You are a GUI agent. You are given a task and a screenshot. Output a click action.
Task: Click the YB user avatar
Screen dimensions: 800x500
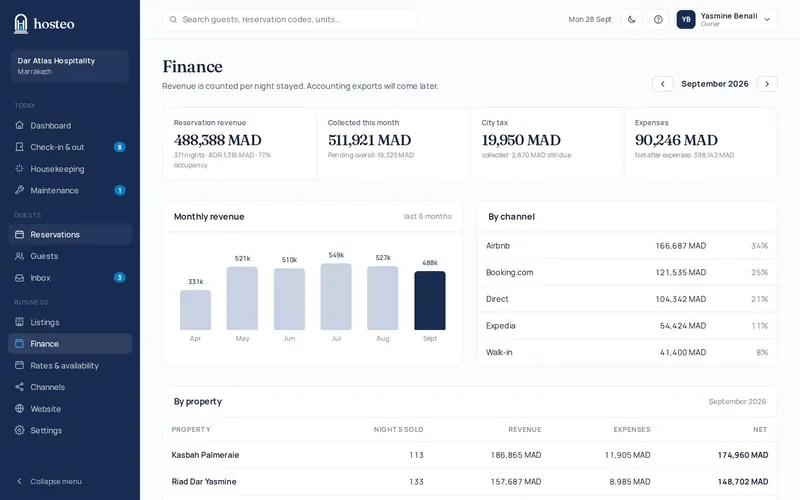click(686, 19)
